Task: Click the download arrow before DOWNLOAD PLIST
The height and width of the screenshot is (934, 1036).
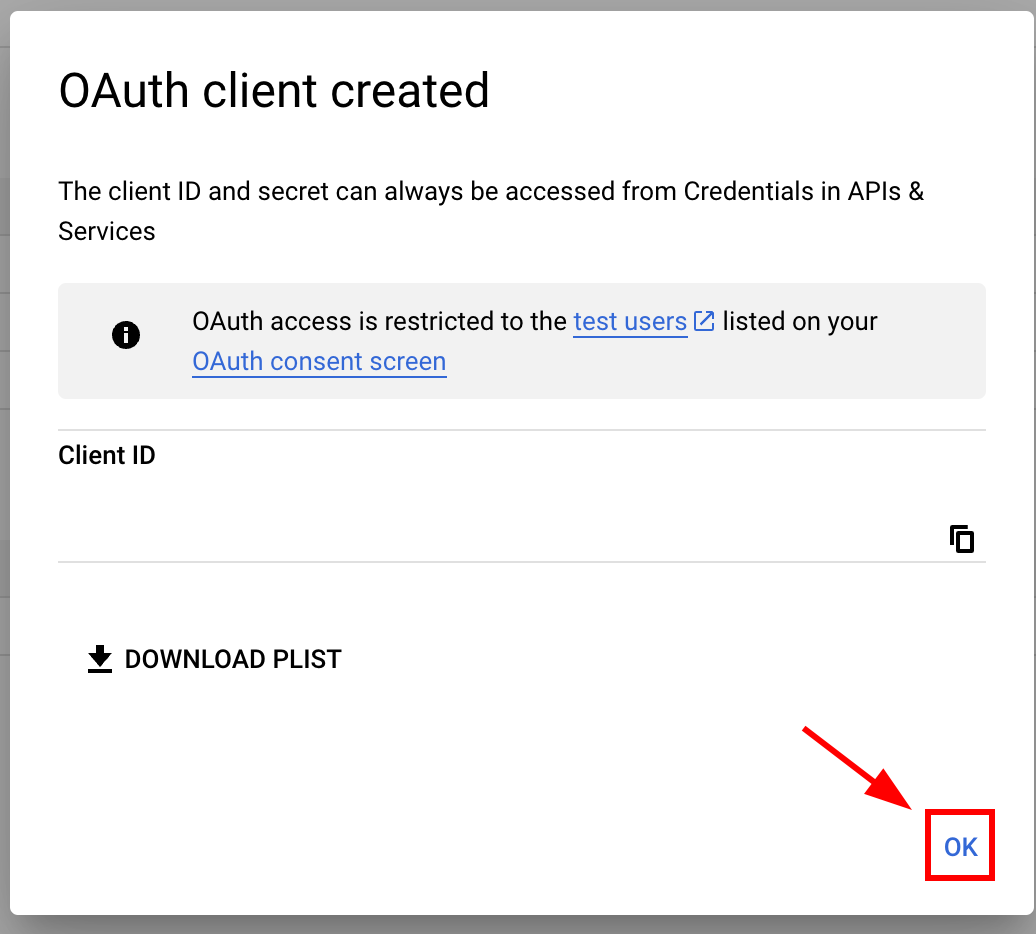Action: click(100, 659)
